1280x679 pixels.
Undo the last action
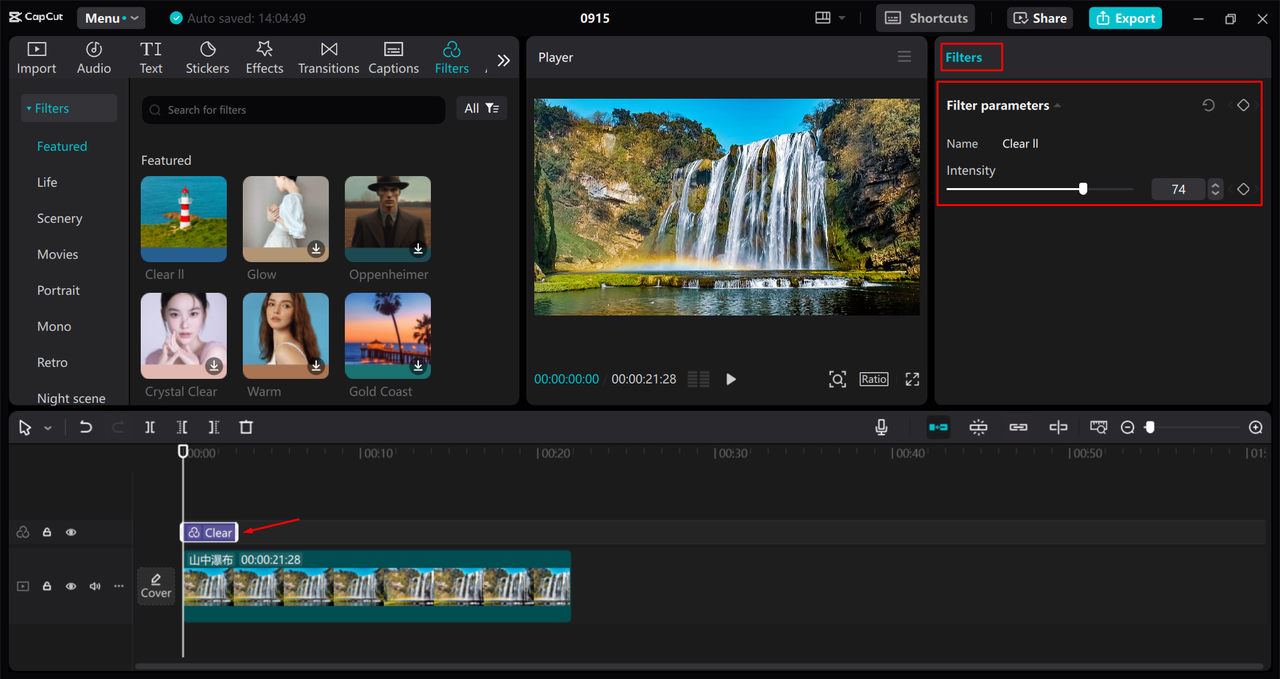(x=86, y=427)
